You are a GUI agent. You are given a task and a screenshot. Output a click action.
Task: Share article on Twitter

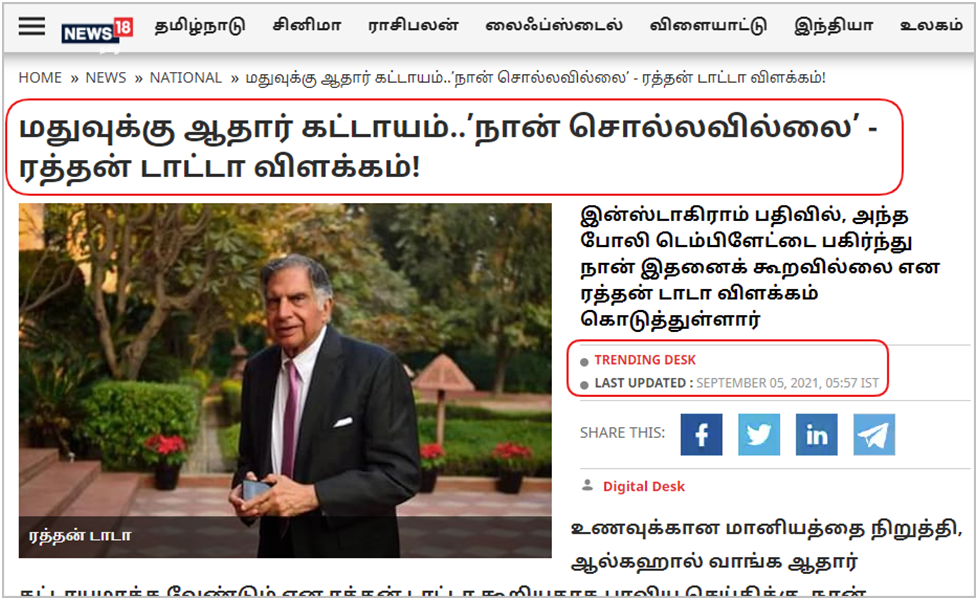[758, 434]
